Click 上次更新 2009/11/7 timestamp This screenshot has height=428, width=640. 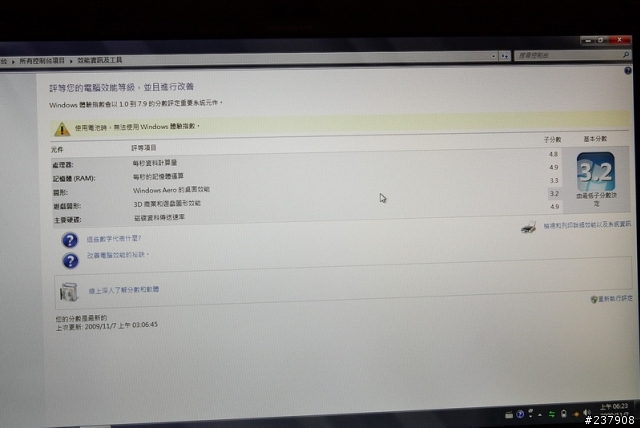[107, 326]
